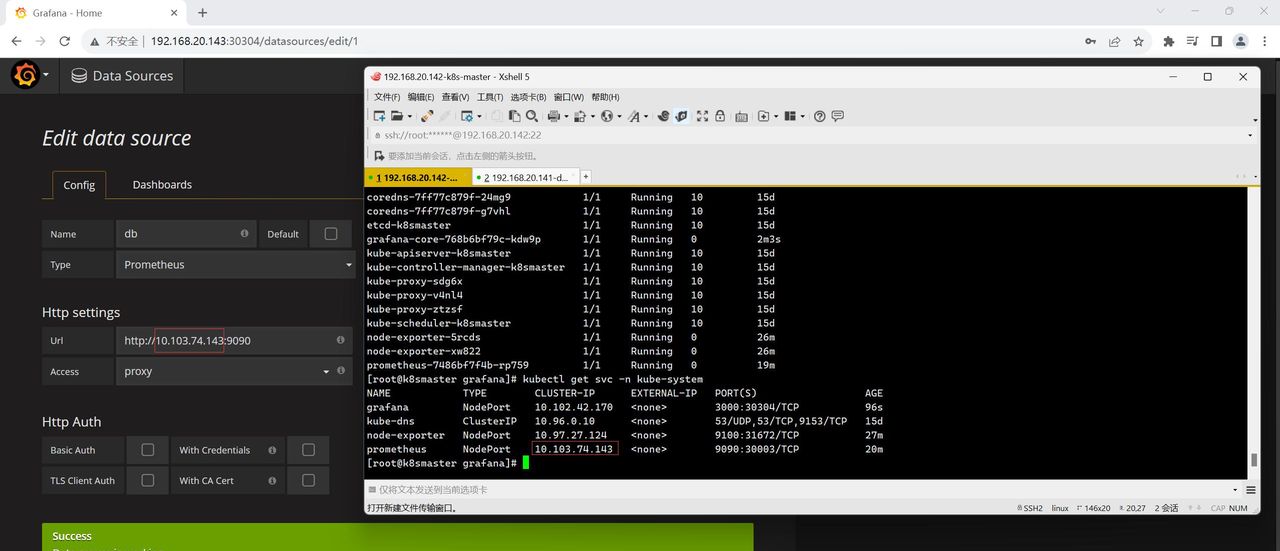Expand the Xshell address bar dropdown arrow
This screenshot has width=1280, height=551.
(1250, 135)
